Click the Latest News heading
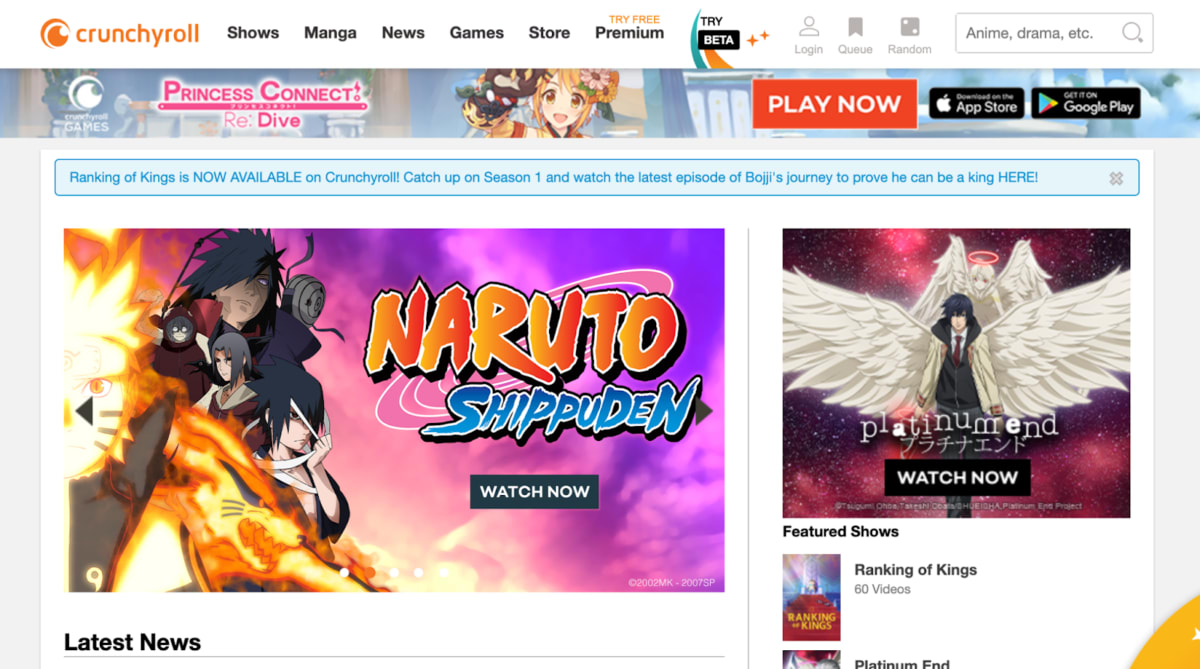The image size is (1200, 669). 132,642
